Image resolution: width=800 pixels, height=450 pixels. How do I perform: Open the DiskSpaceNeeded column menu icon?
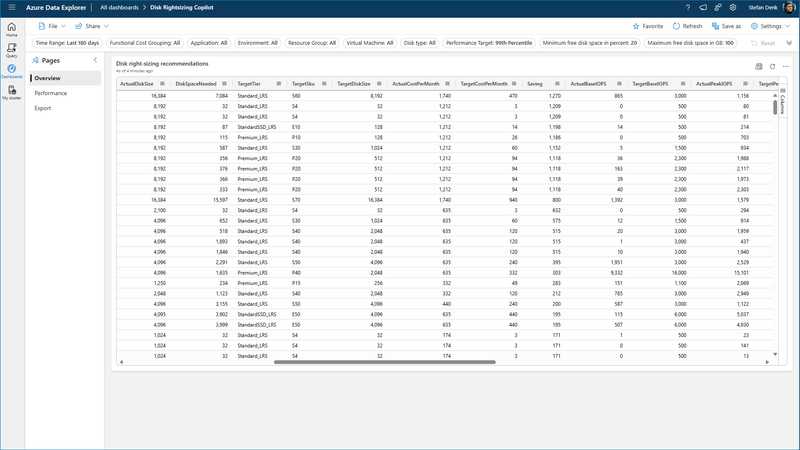(x=224, y=84)
